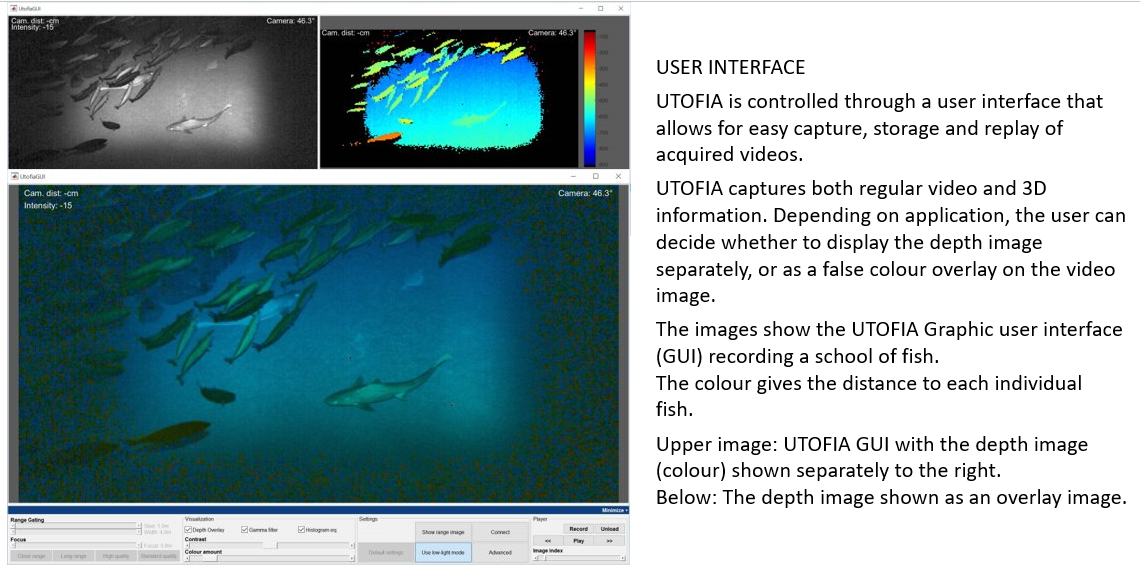Click the depth colour scale bar
This screenshot has width=1140, height=570.
click(x=589, y=97)
